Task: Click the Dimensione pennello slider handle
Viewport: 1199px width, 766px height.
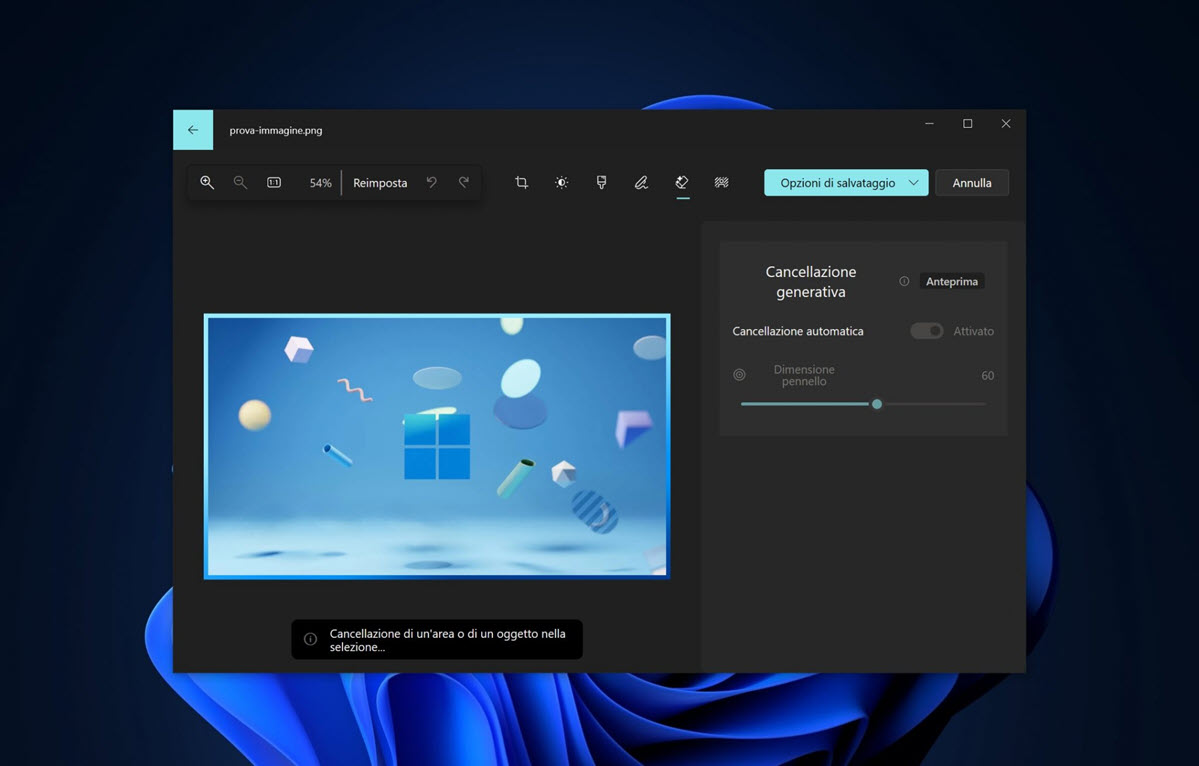Action: pos(877,404)
